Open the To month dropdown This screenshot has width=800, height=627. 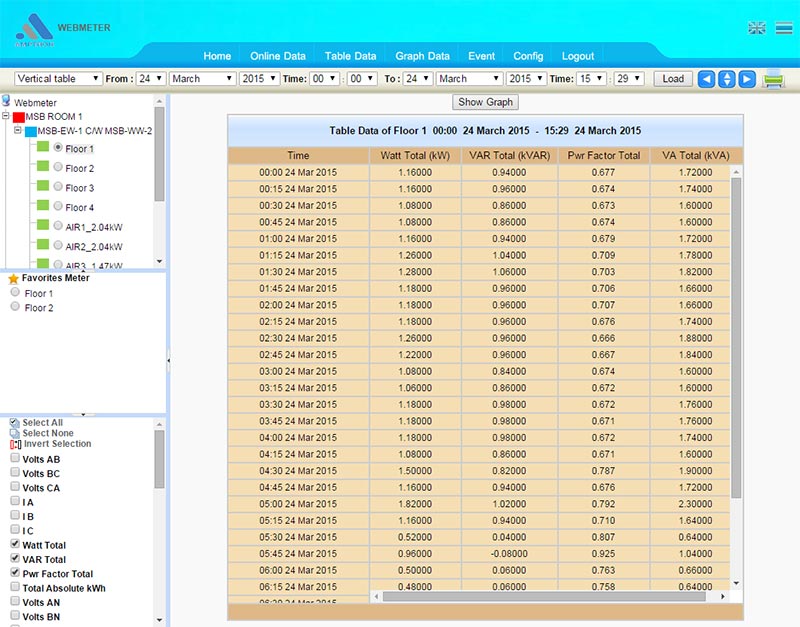(469, 79)
